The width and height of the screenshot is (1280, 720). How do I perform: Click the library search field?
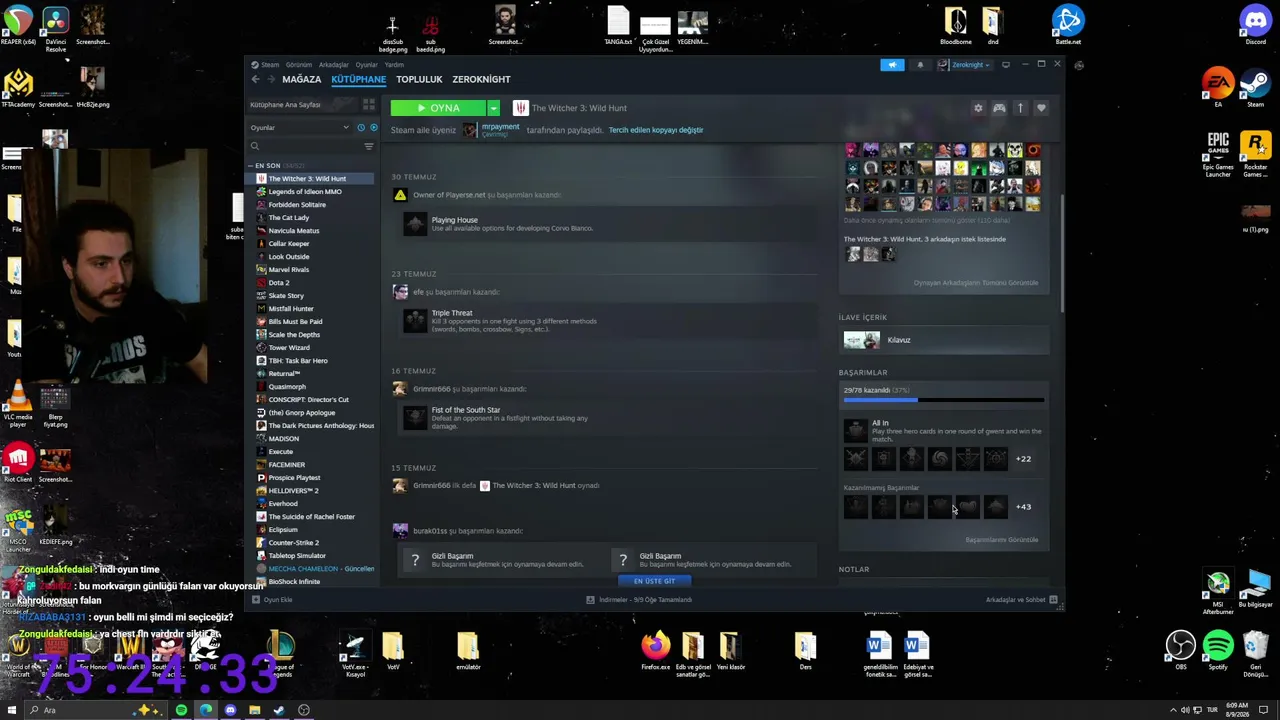[x=303, y=146]
